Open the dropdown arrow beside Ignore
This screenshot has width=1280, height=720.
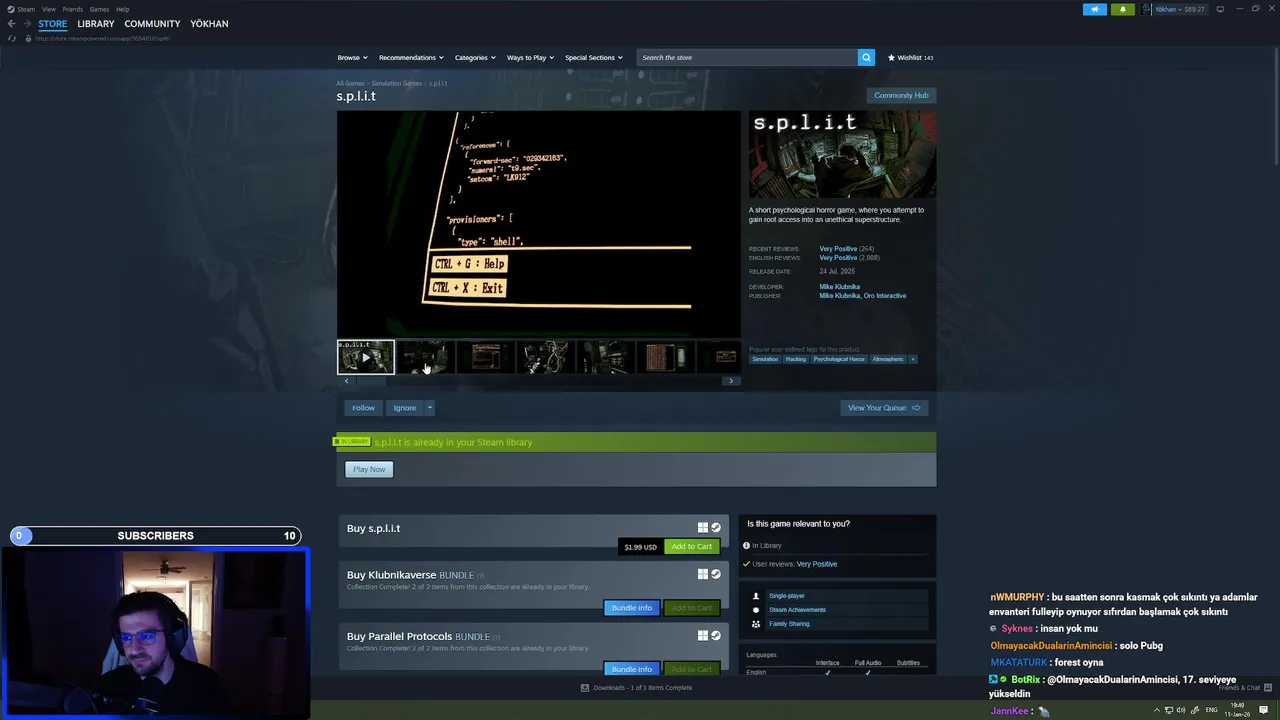pos(429,408)
